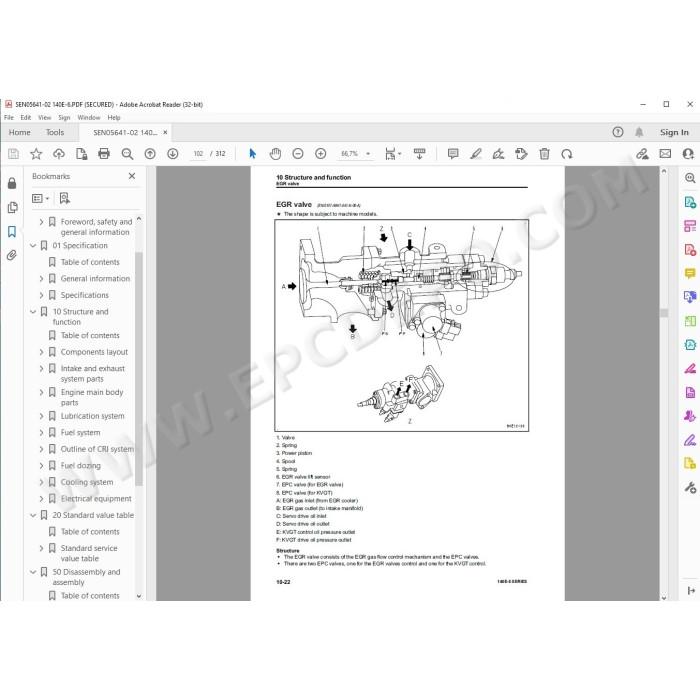This screenshot has width=700, height=700.
Task: Close the SEN05641-02 document tab
Action: (165, 132)
